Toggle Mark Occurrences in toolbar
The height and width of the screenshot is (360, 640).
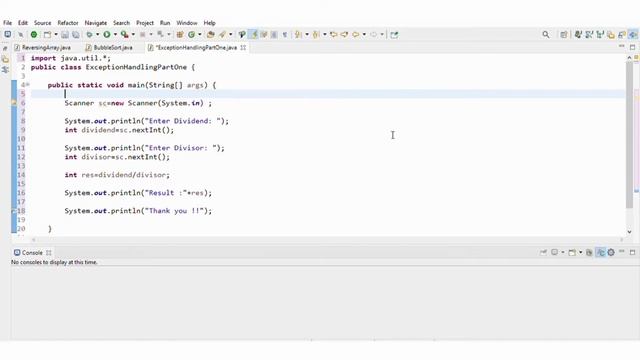[254, 35]
